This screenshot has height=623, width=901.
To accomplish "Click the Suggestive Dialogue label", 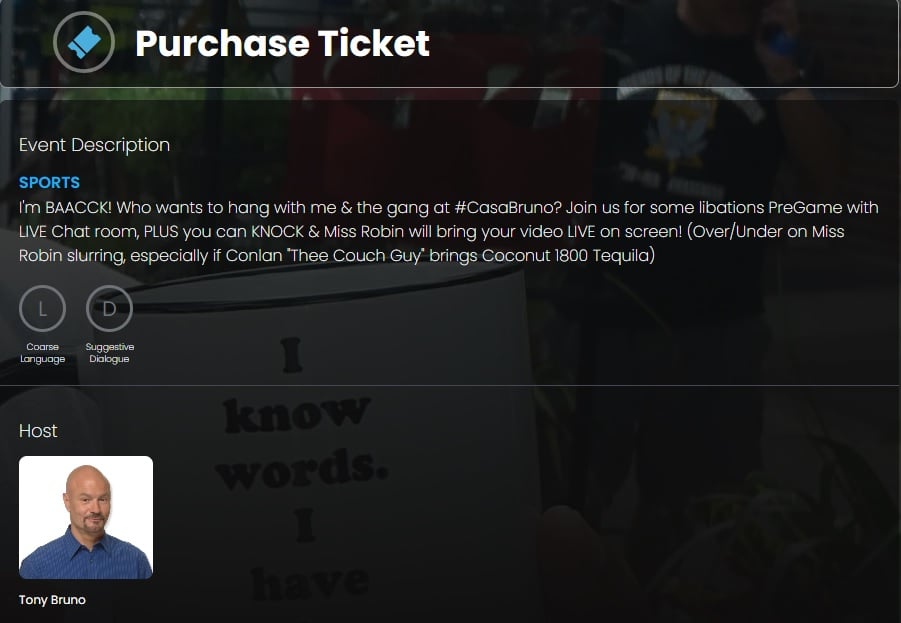I will coord(109,353).
